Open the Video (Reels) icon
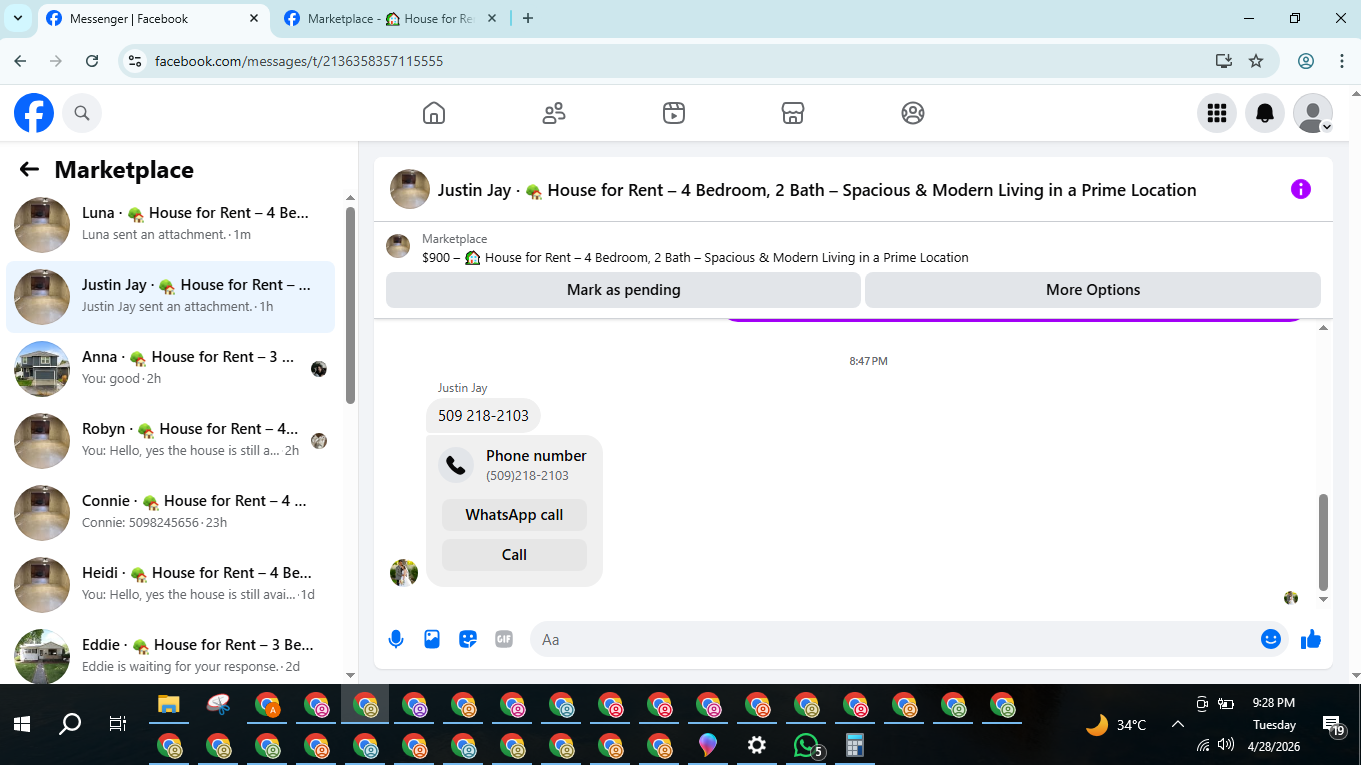 coord(674,113)
